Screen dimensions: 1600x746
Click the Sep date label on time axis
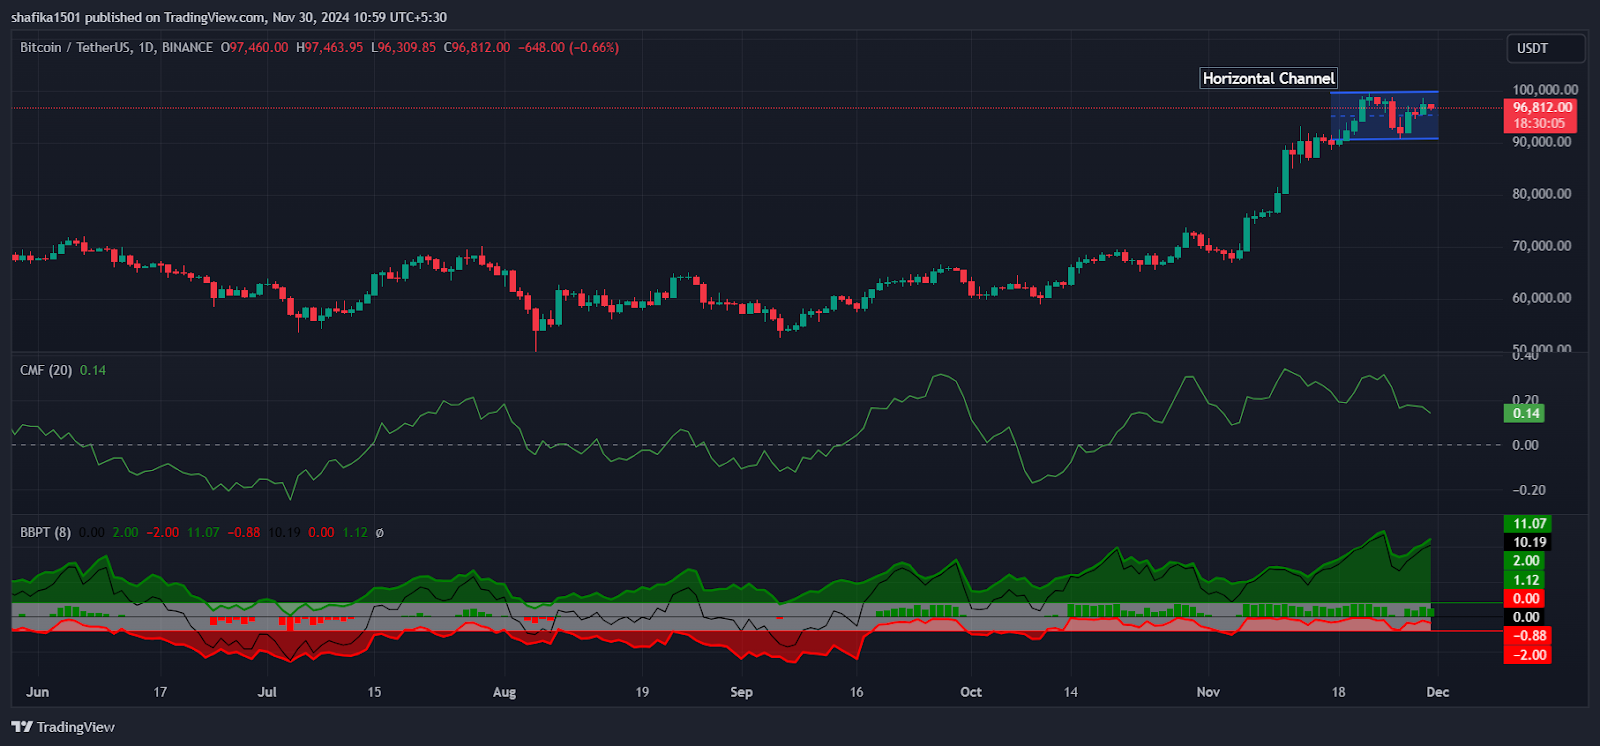(x=741, y=692)
